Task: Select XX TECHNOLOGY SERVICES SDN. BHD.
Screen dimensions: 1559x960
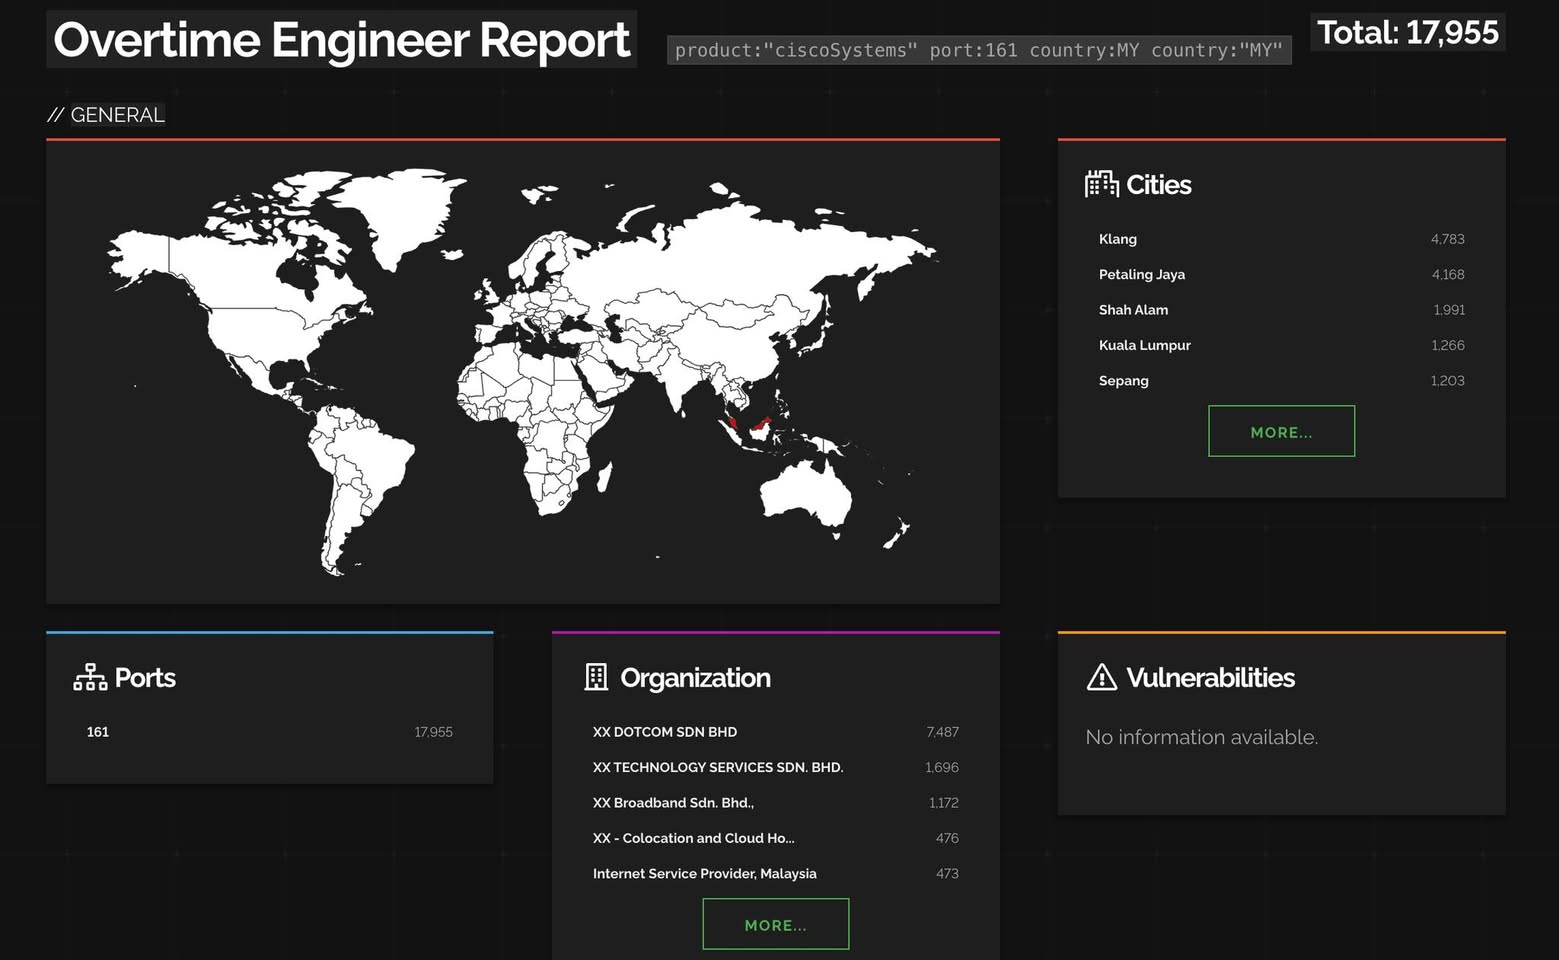Action: tap(717, 767)
